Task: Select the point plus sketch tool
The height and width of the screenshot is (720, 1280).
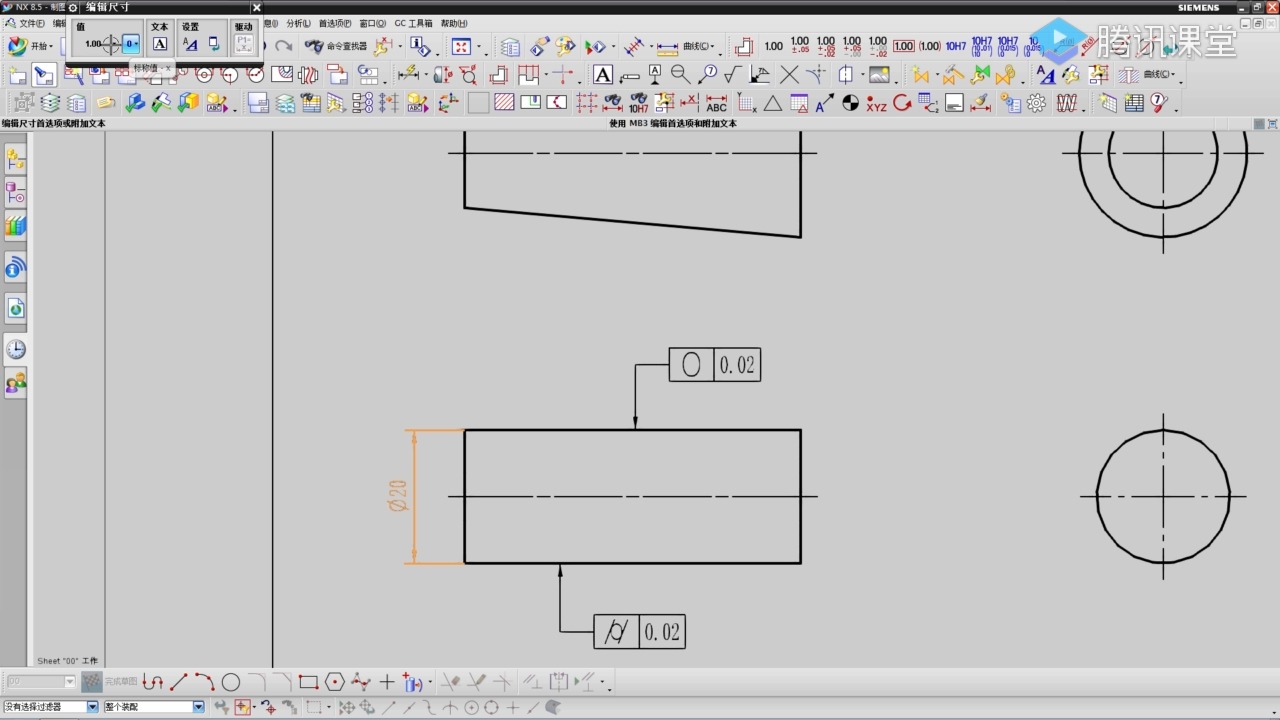Action: click(387, 682)
